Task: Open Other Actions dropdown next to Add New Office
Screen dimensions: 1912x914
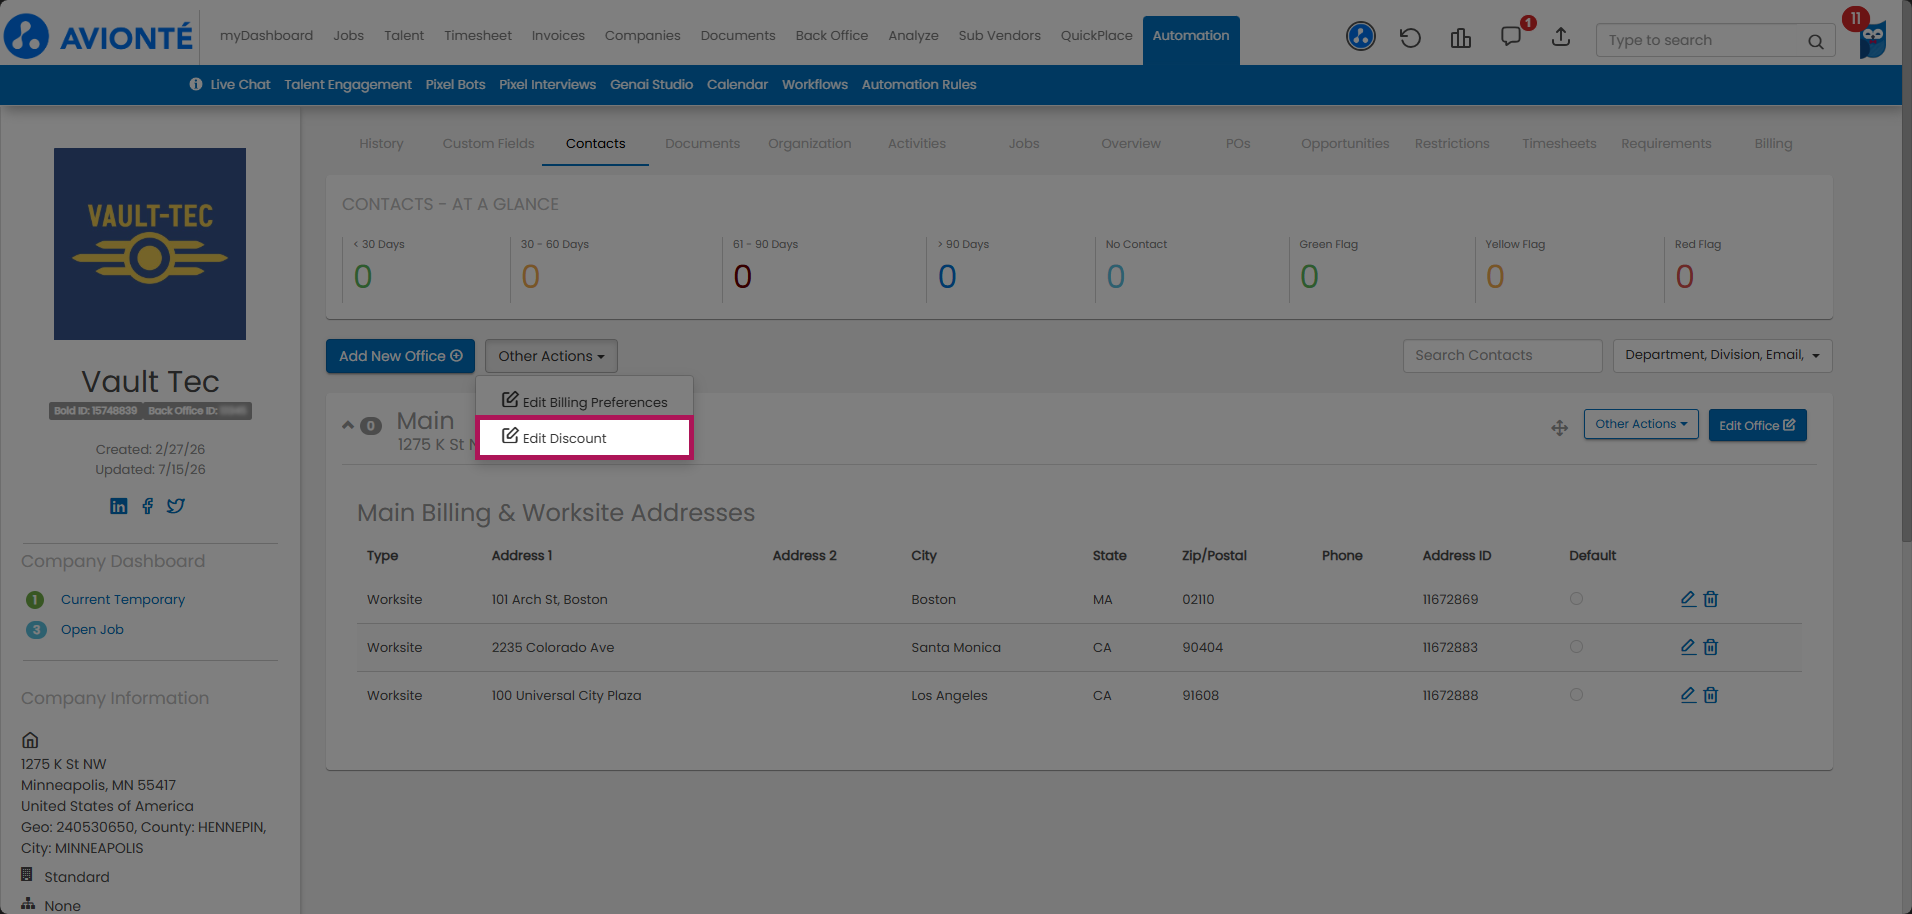Action: [551, 356]
